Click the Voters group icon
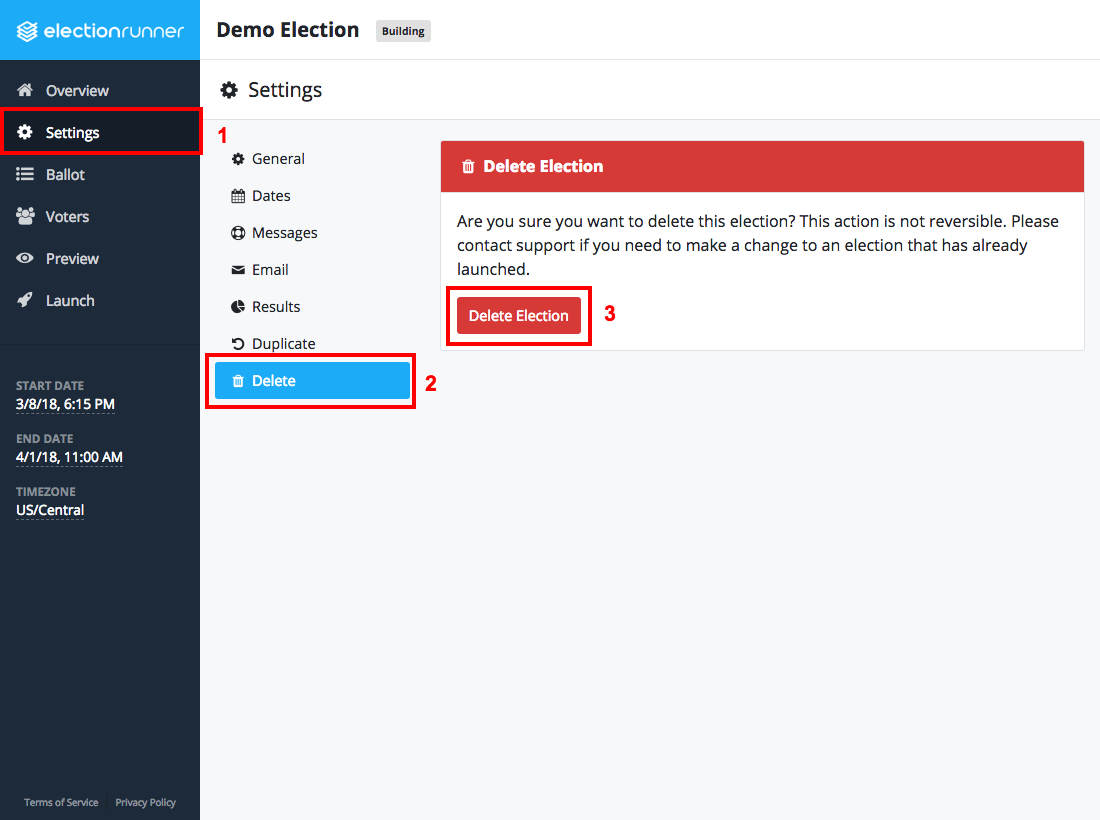 pyautogui.click(x=26, y=216)
